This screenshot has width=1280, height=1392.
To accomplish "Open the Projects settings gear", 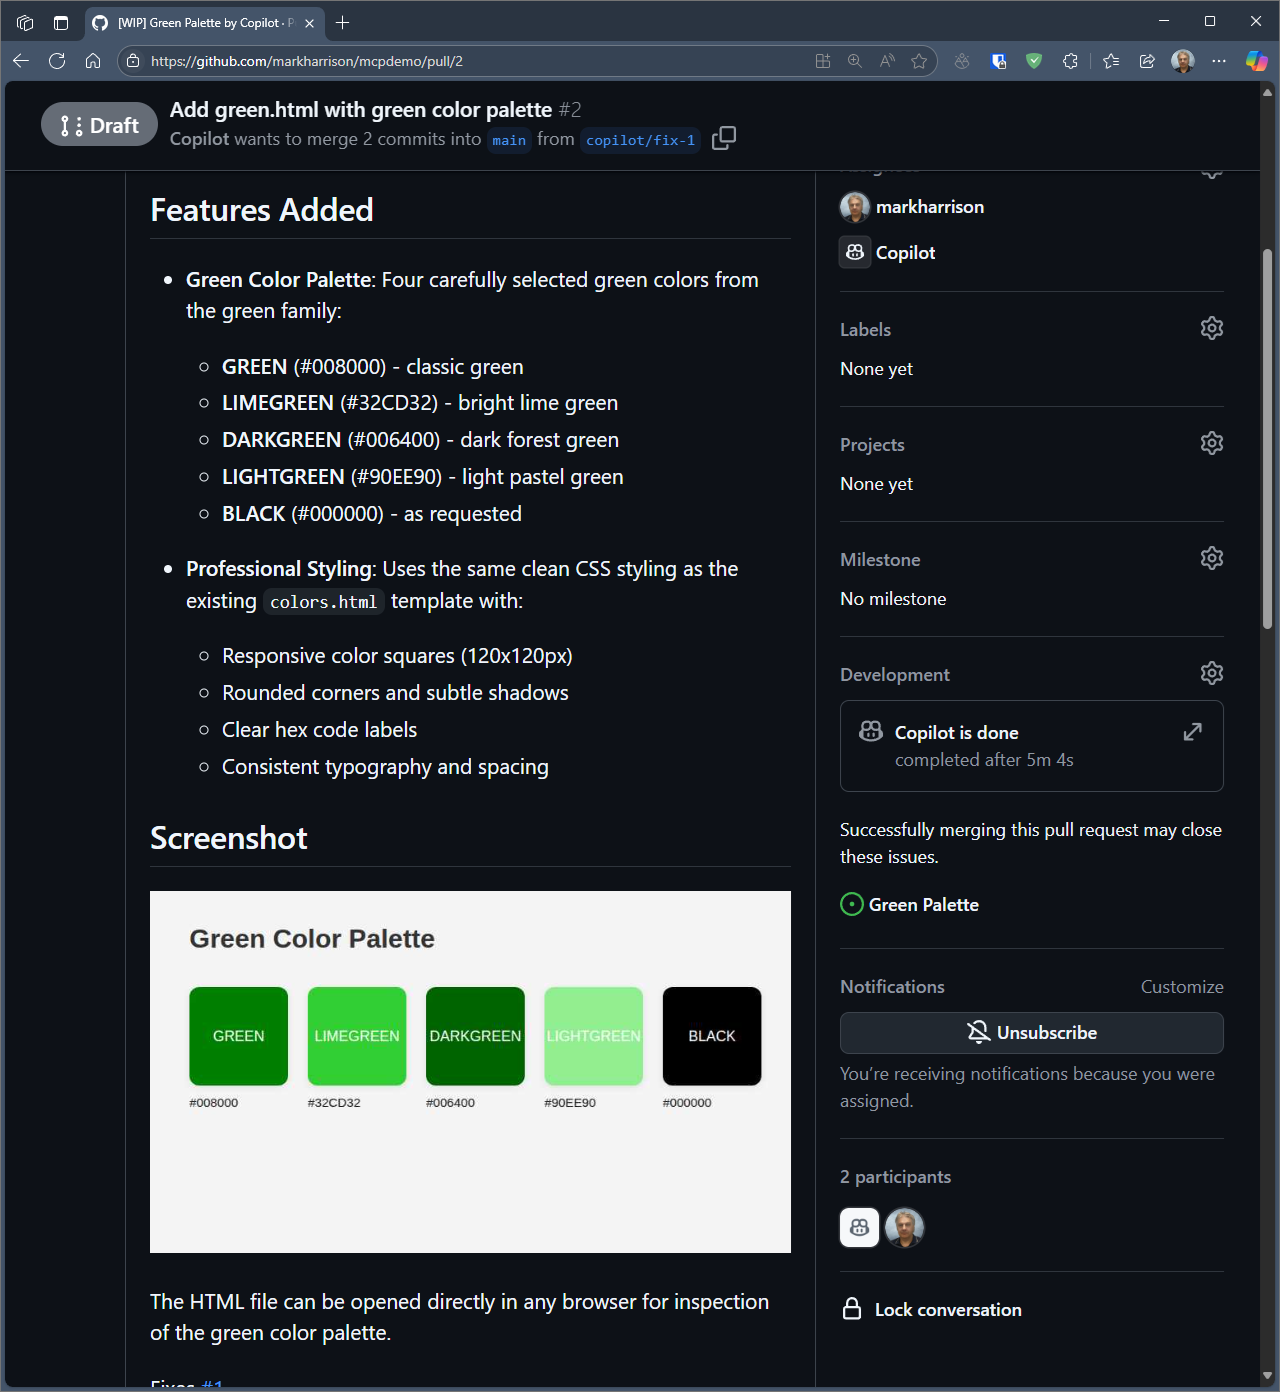I will coord(1211,444).
